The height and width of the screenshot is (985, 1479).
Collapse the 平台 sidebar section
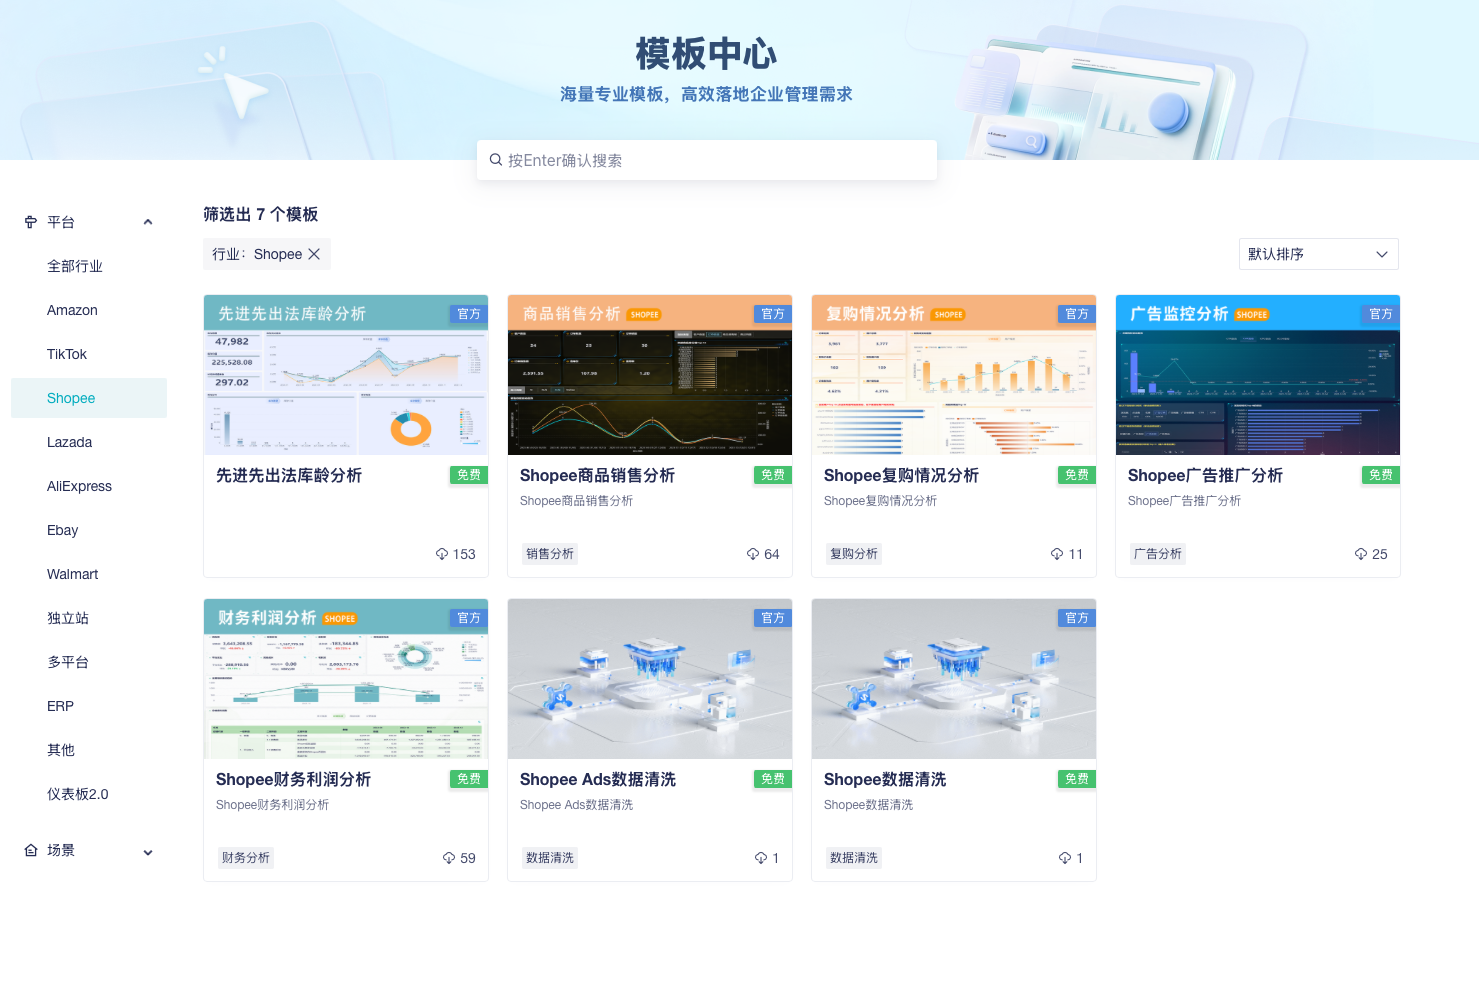click(148, 222)
